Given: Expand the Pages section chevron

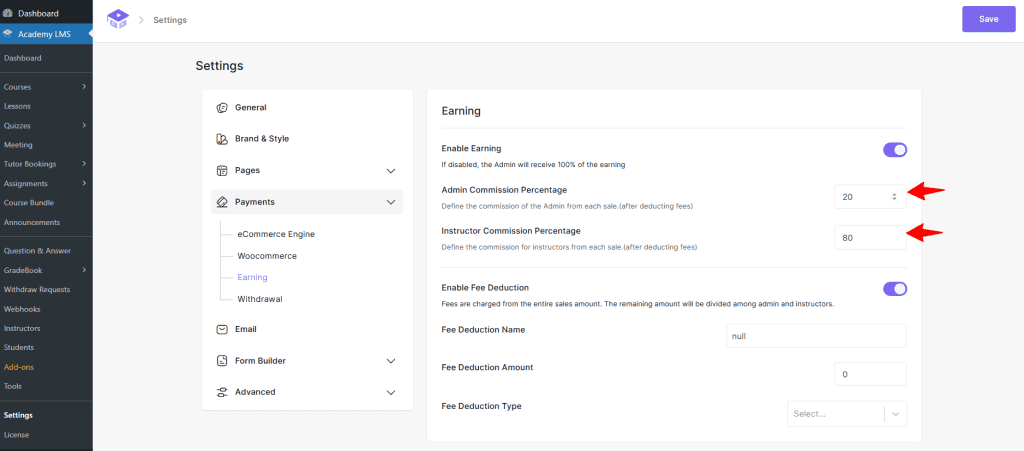Looking at the screenshot, I should click(391, 171).
